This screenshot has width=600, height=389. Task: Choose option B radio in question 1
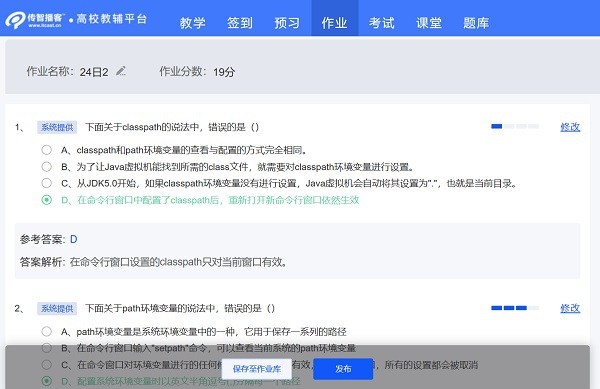tap(47, 166)
